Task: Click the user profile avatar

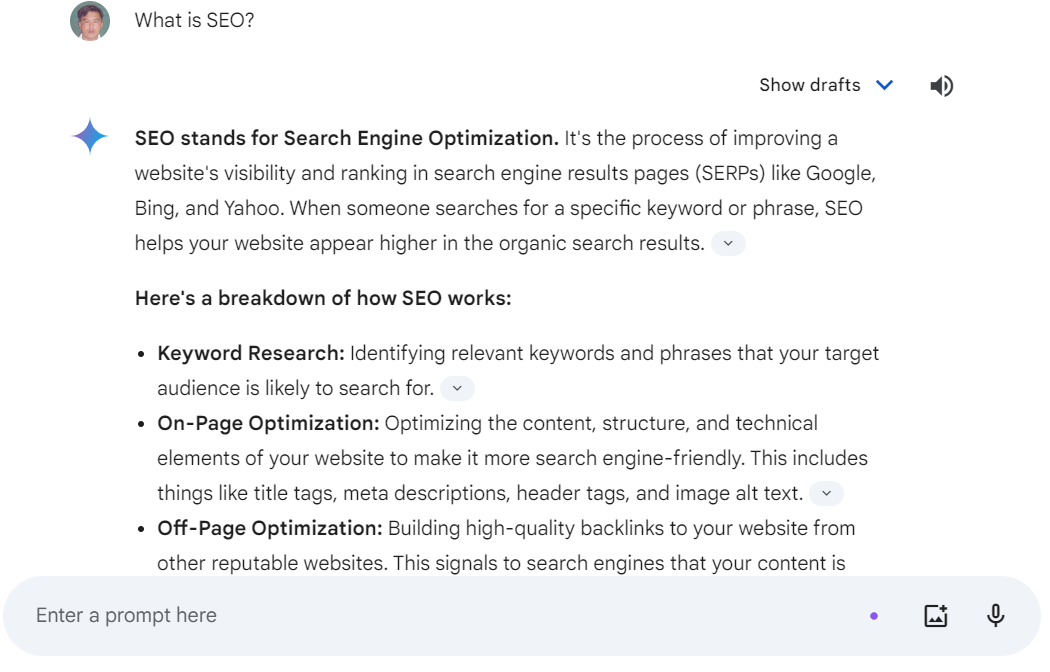Action: tap(90, 21)
